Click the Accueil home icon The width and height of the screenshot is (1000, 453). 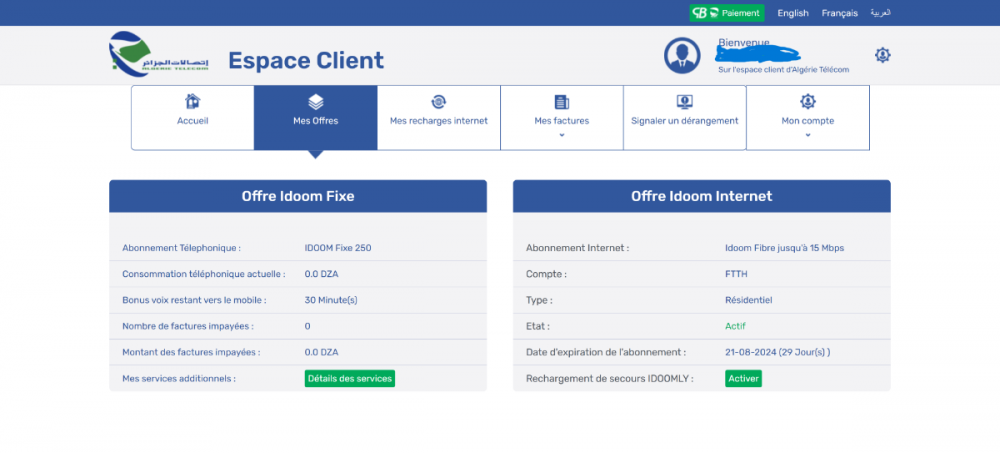tap(192, 102)
